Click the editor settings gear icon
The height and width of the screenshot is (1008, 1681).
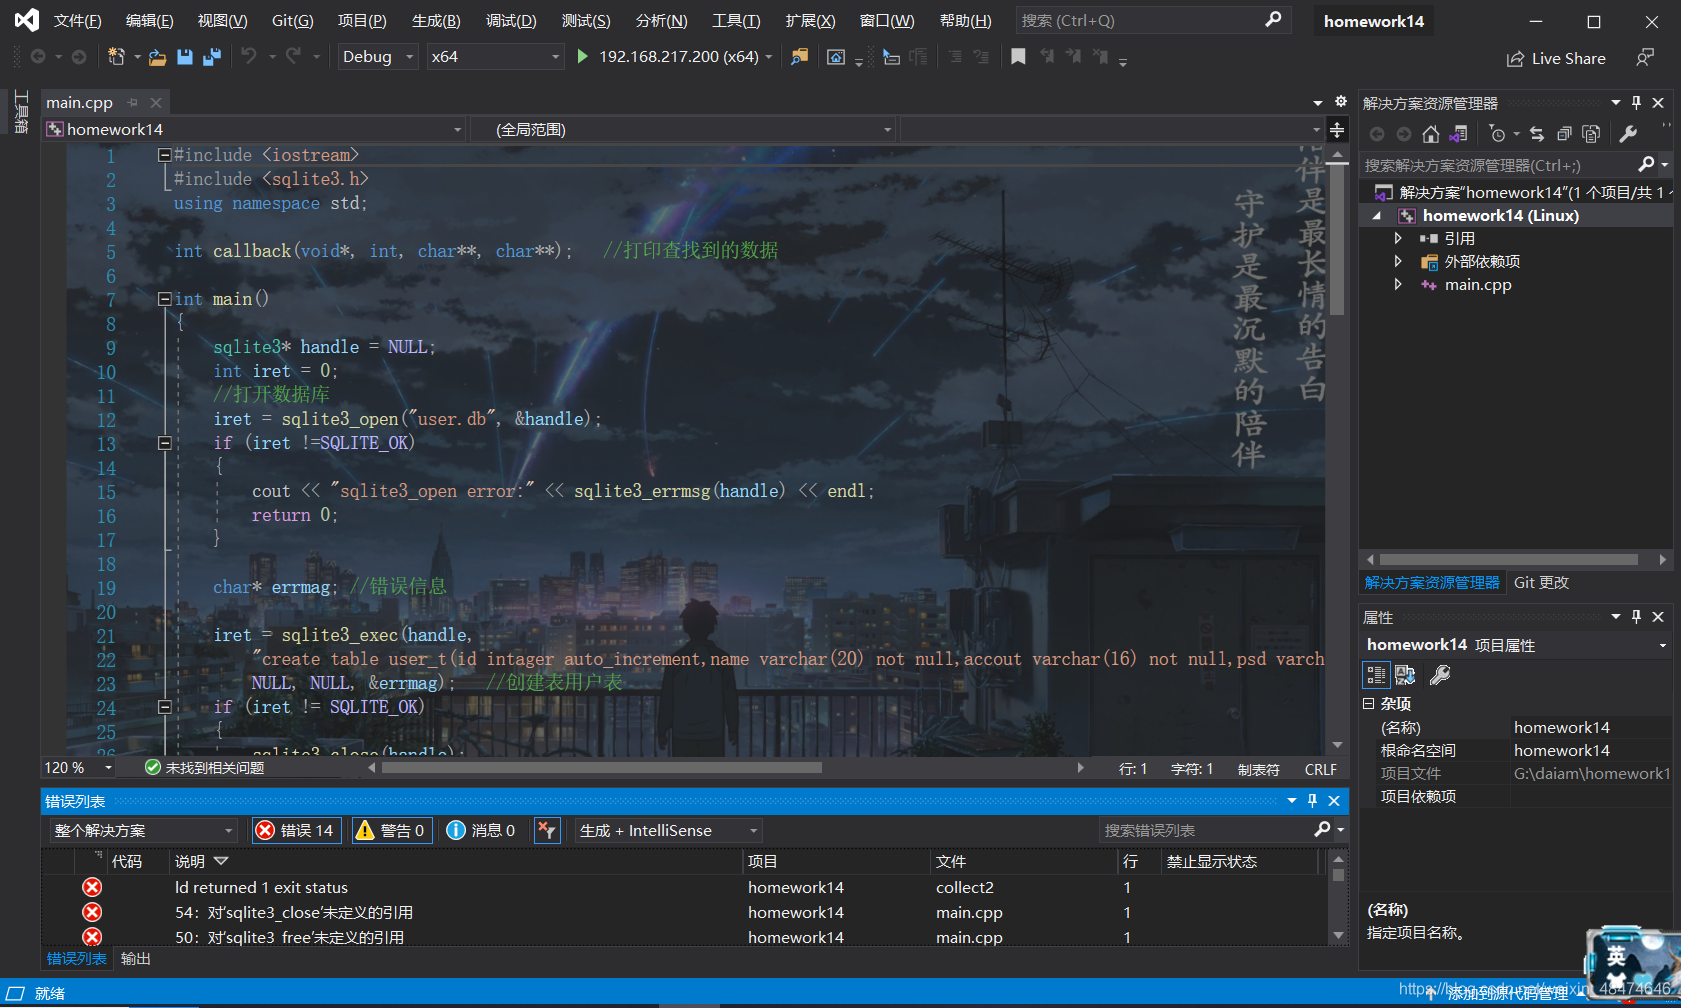(1340, 102)
